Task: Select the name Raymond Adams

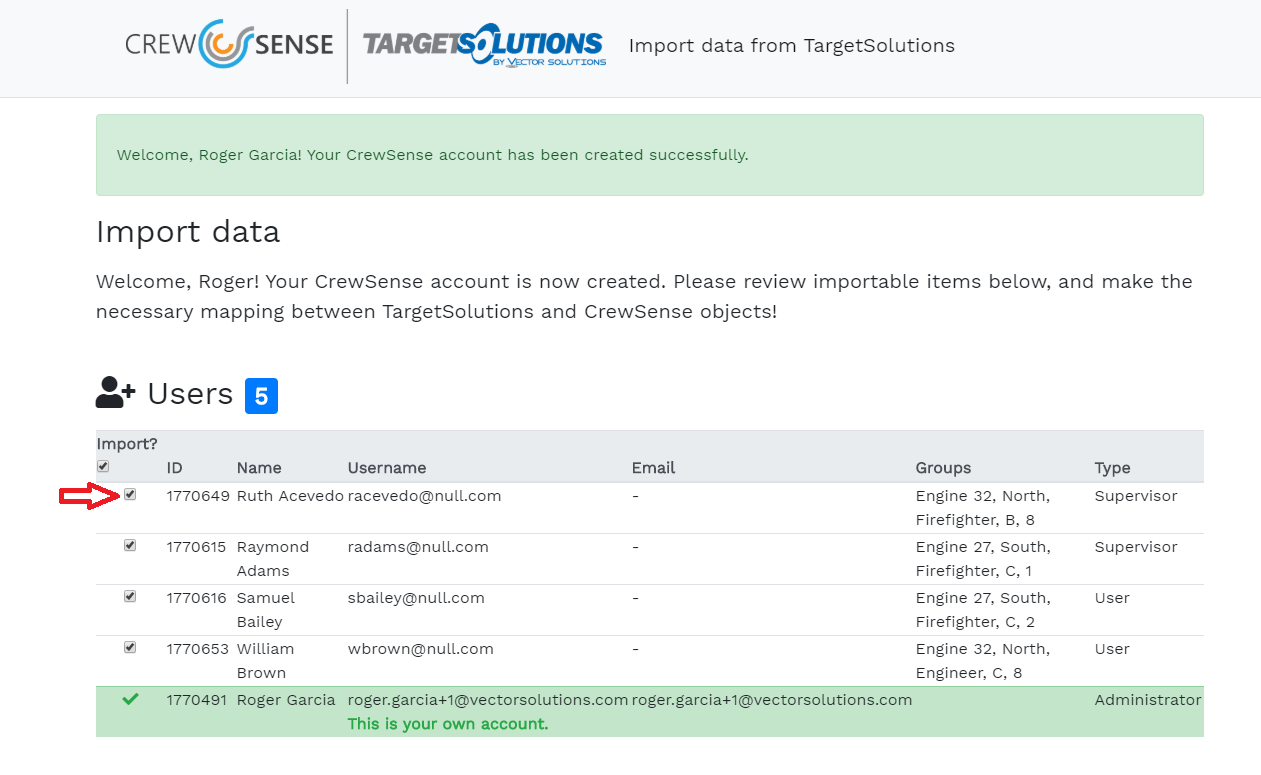Action: pyautogui.click(x=273, y=559)
